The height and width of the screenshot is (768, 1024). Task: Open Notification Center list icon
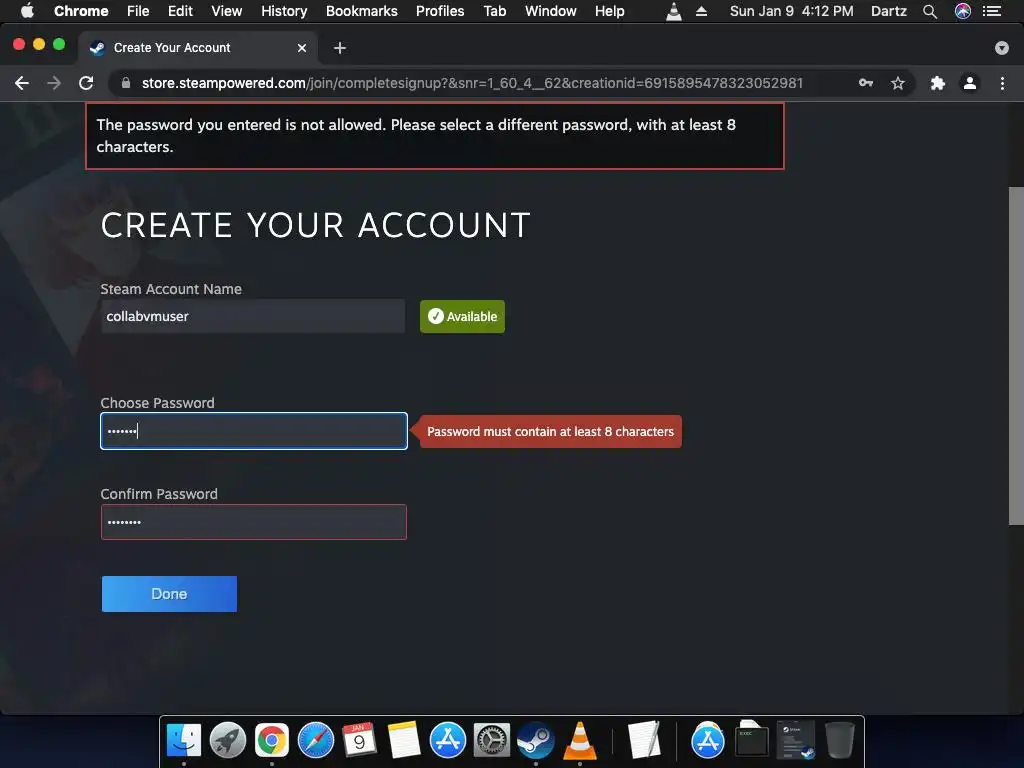(992, 11)
